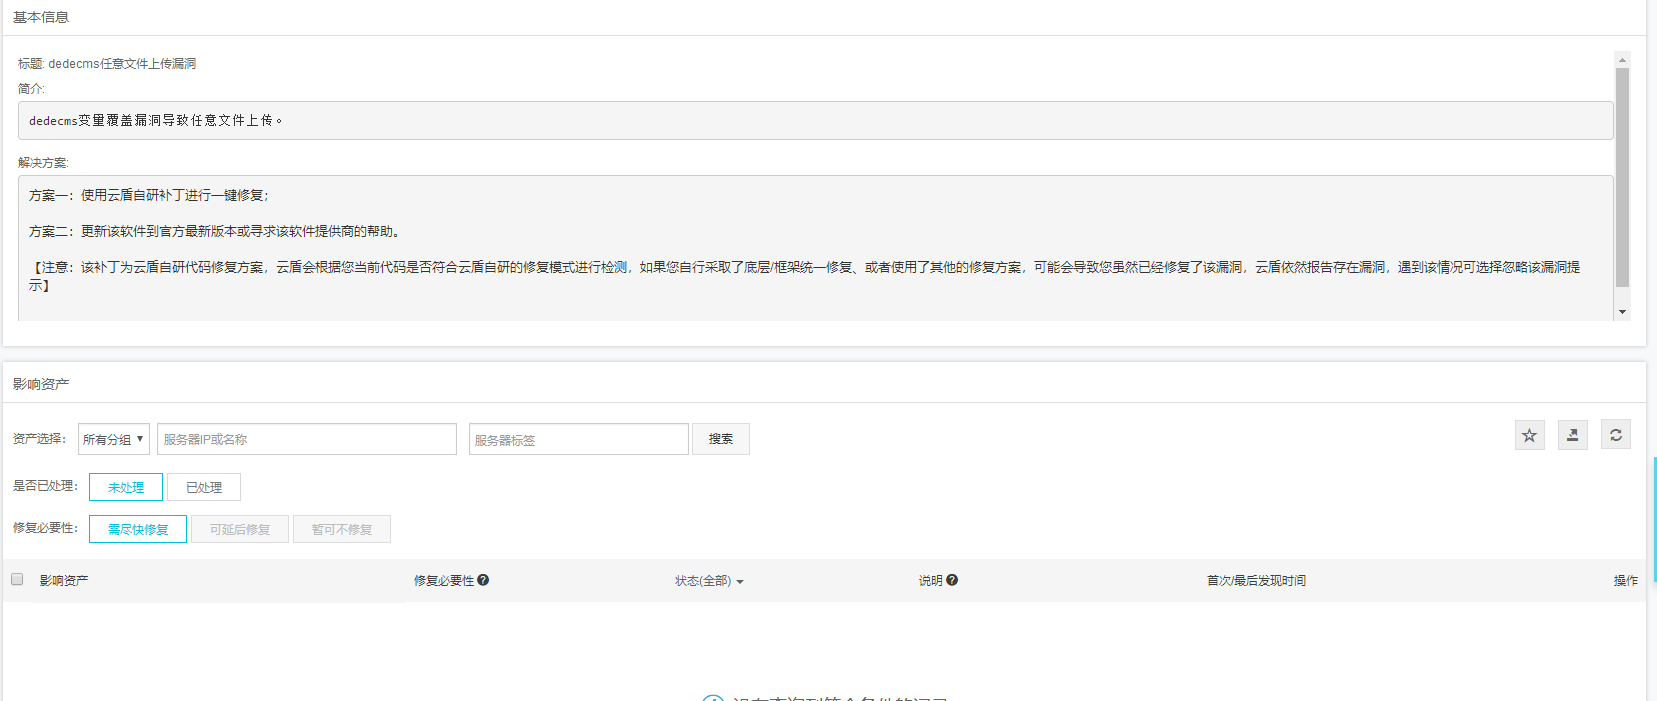Click the info panel scrollbar thumb
Screen dimensions: 1657x701
tap(1622, 178)
